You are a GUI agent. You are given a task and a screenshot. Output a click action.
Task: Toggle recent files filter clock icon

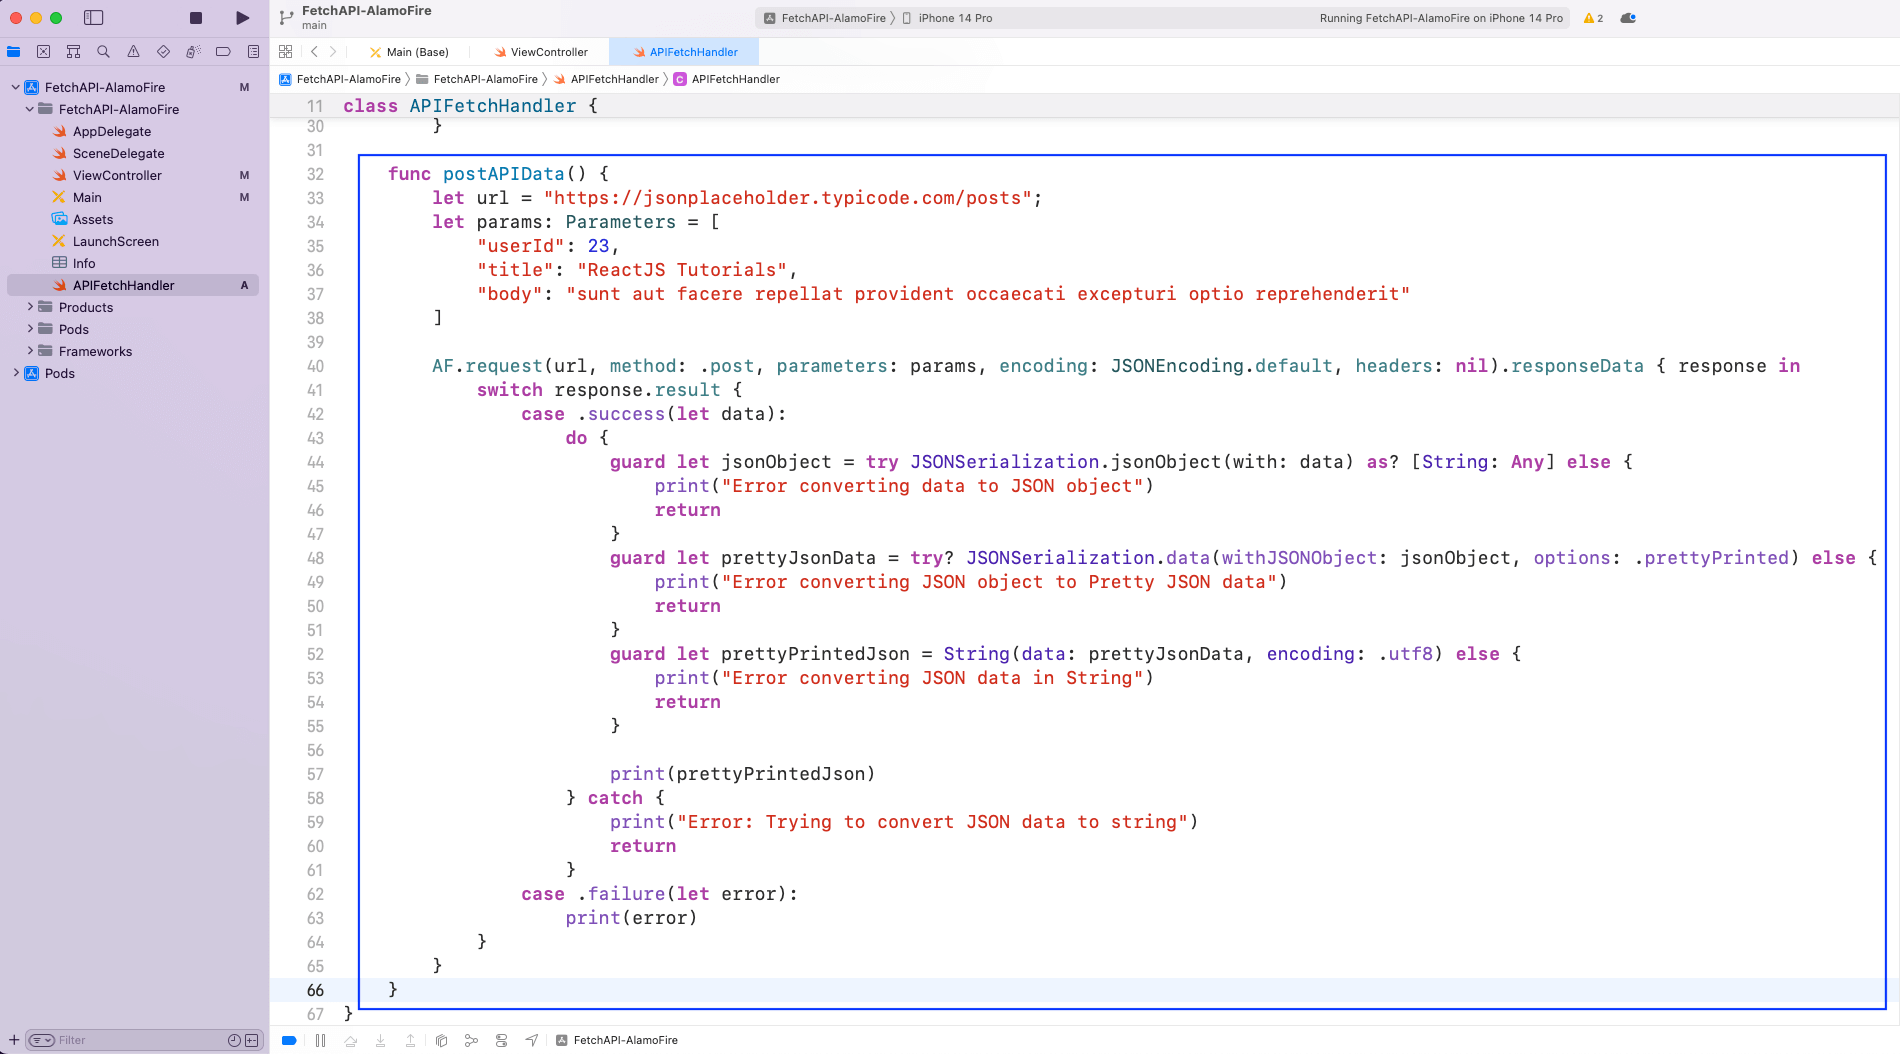[x=234, y=1040]
